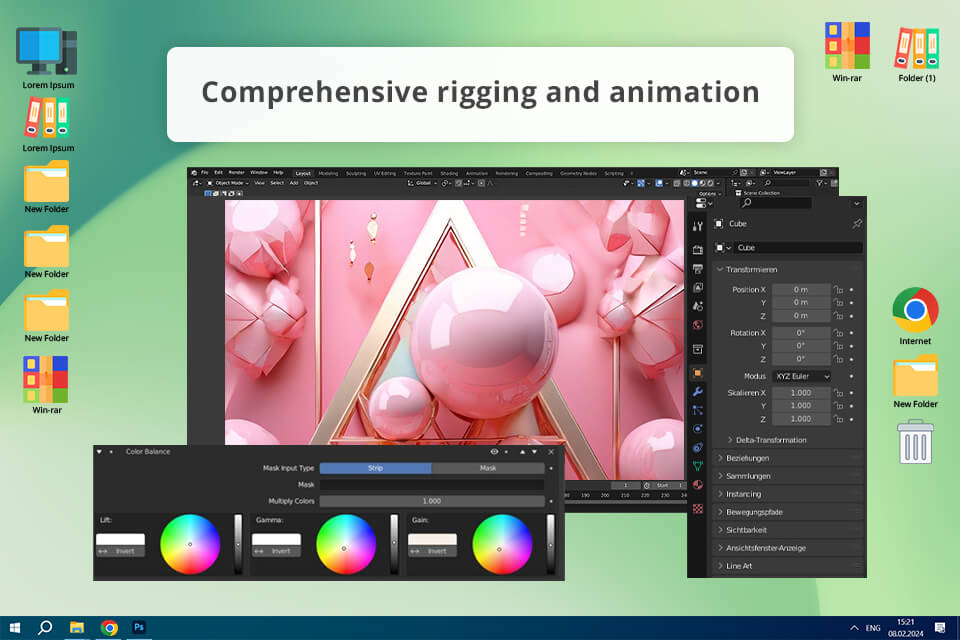Toggle keyframe dot next to Position X
The width and height of the screenshot is (960, 640).
click(x=851, y=290)
